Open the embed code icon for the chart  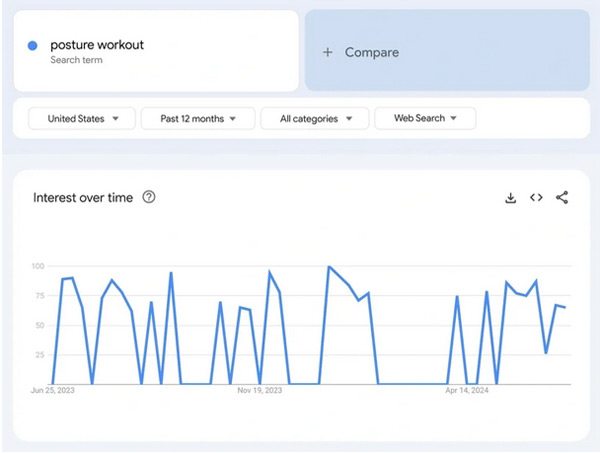click(x=536, y=198)
